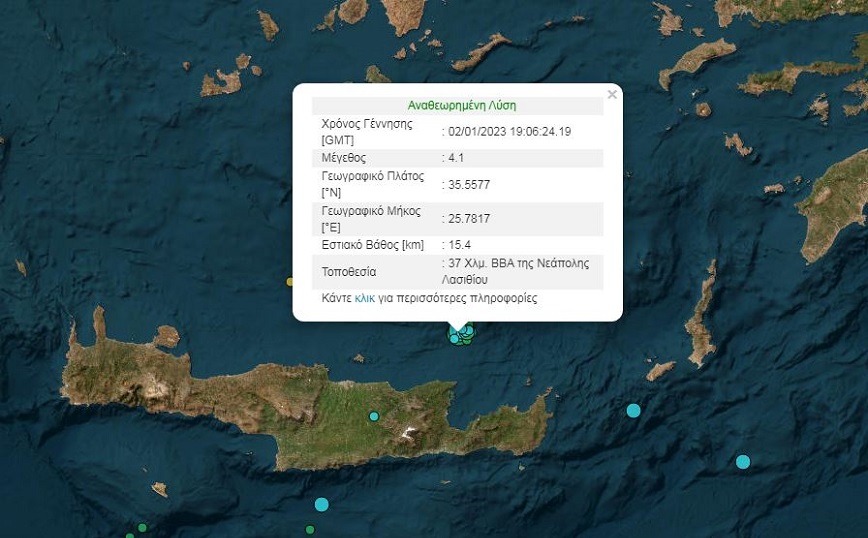The height and width of the screenshot is (538, 868).
Task: Click the cyan marker inland on central Crete
Action: (x=374, y=416)
